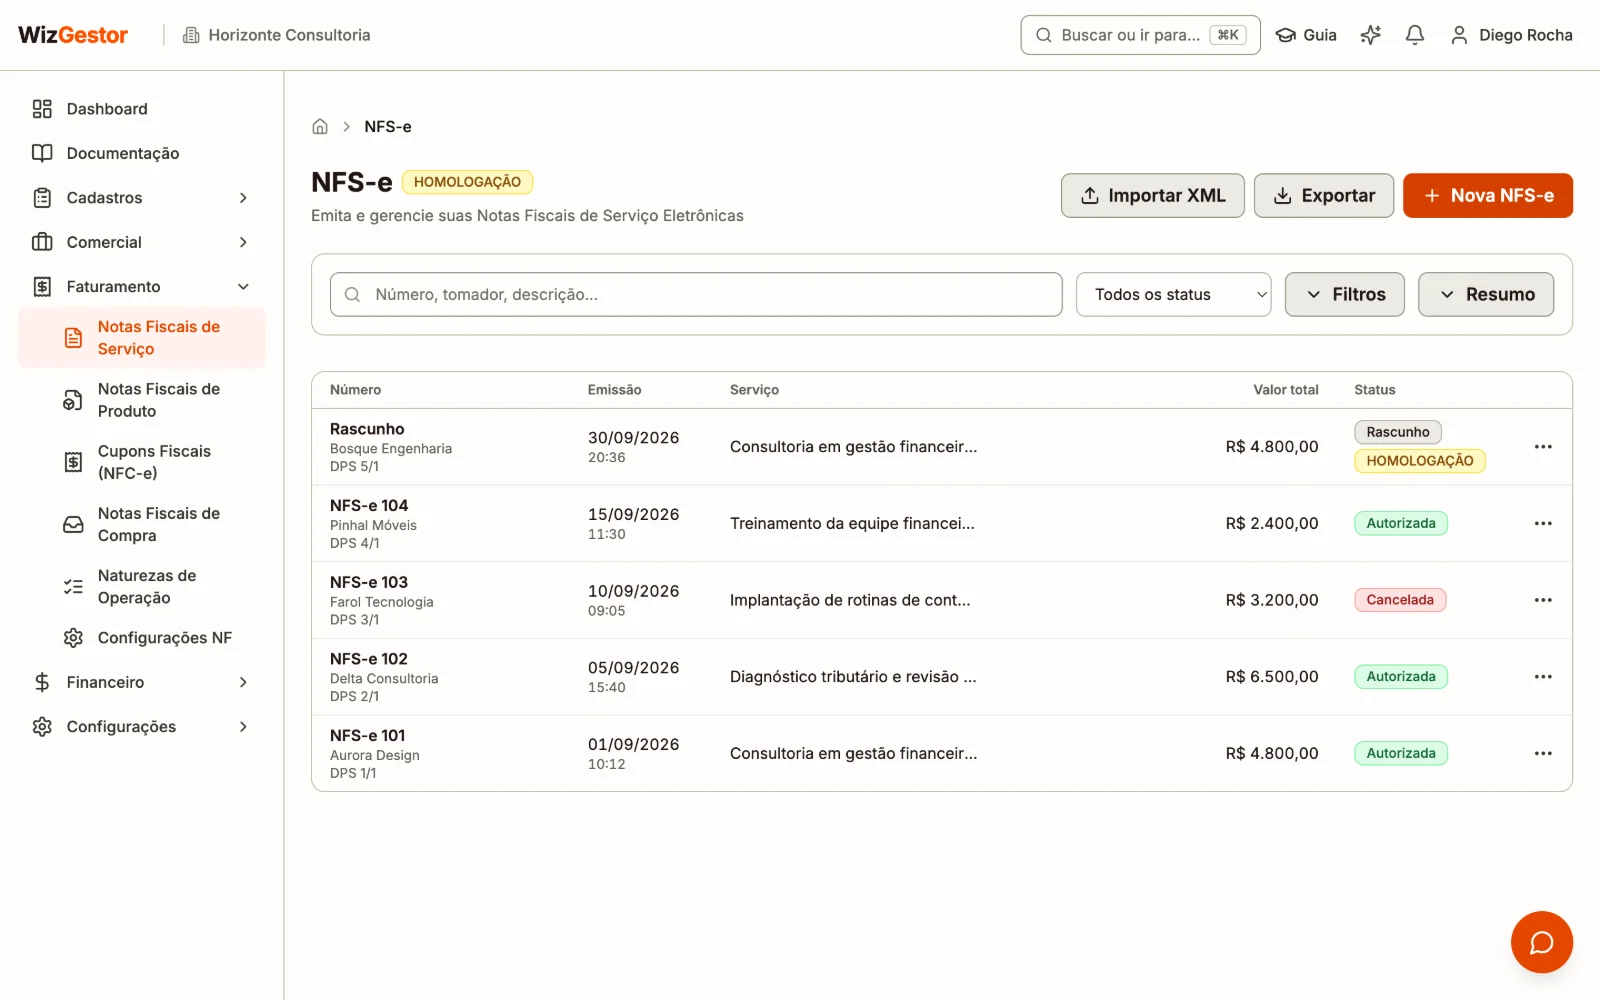Screen dimensions: 1600x1000
Task: Click the Importar XML button
Action: (x=1153, y=196)
